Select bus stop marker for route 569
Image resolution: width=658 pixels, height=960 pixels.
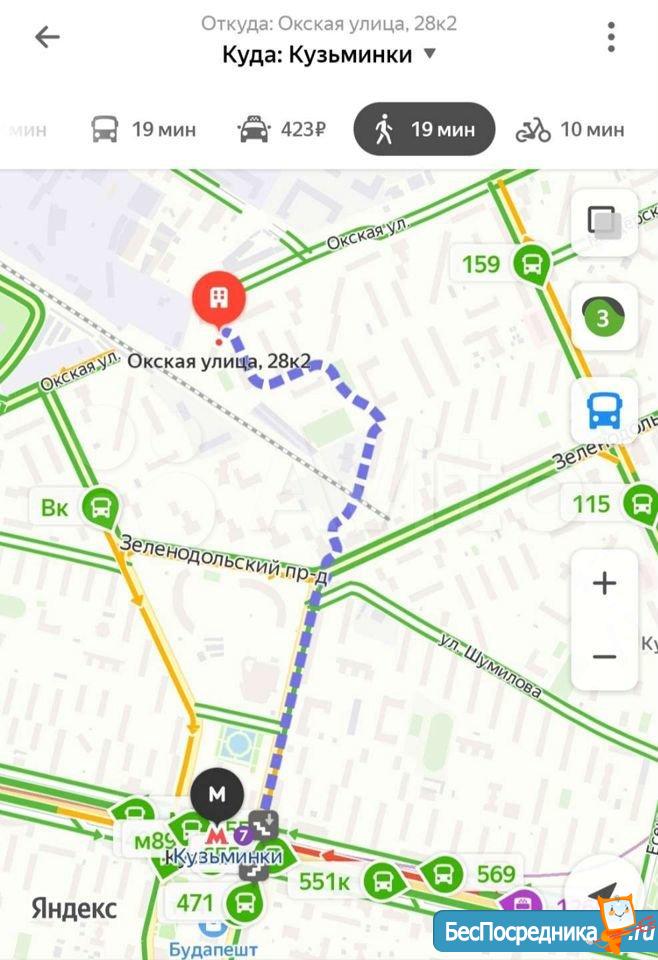pyautogui.click(x=443, y=874)
